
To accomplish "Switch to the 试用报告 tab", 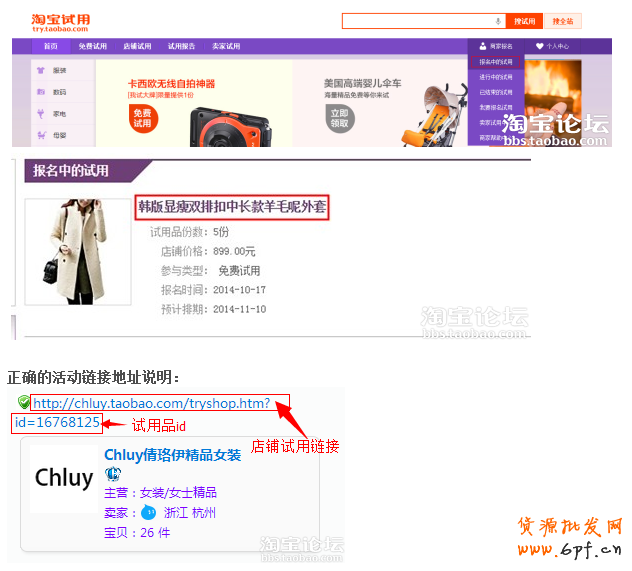I will click(x=181, y=46).
